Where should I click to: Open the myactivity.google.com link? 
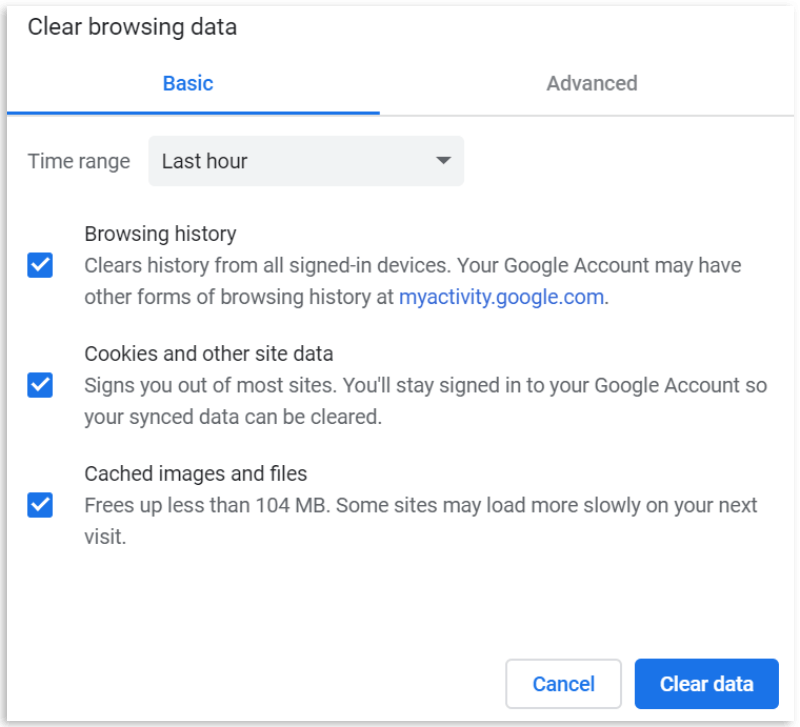[x=502, y=297]
